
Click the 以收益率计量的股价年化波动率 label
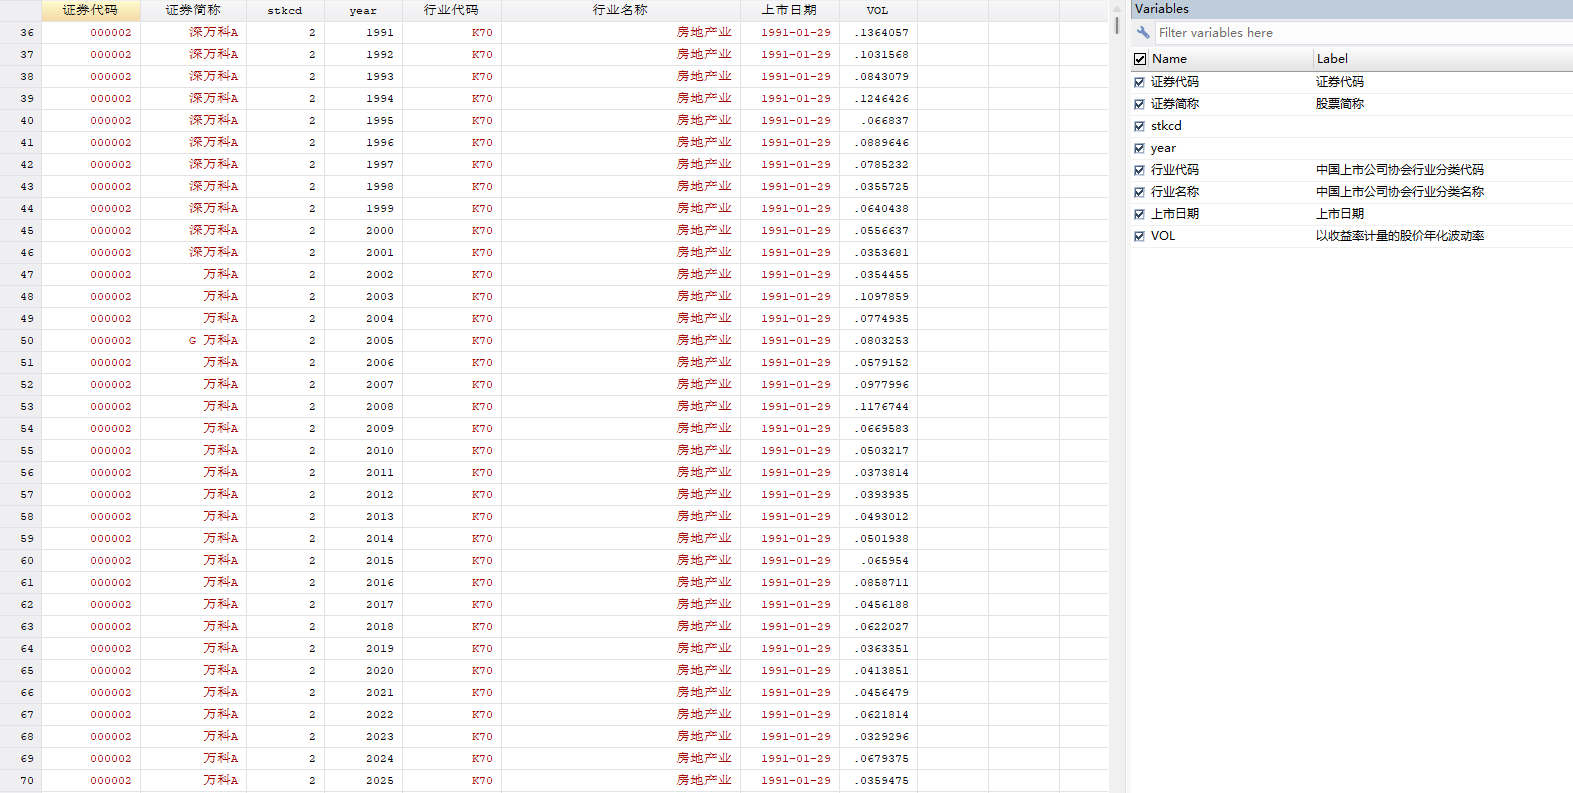pos(1400,236)
